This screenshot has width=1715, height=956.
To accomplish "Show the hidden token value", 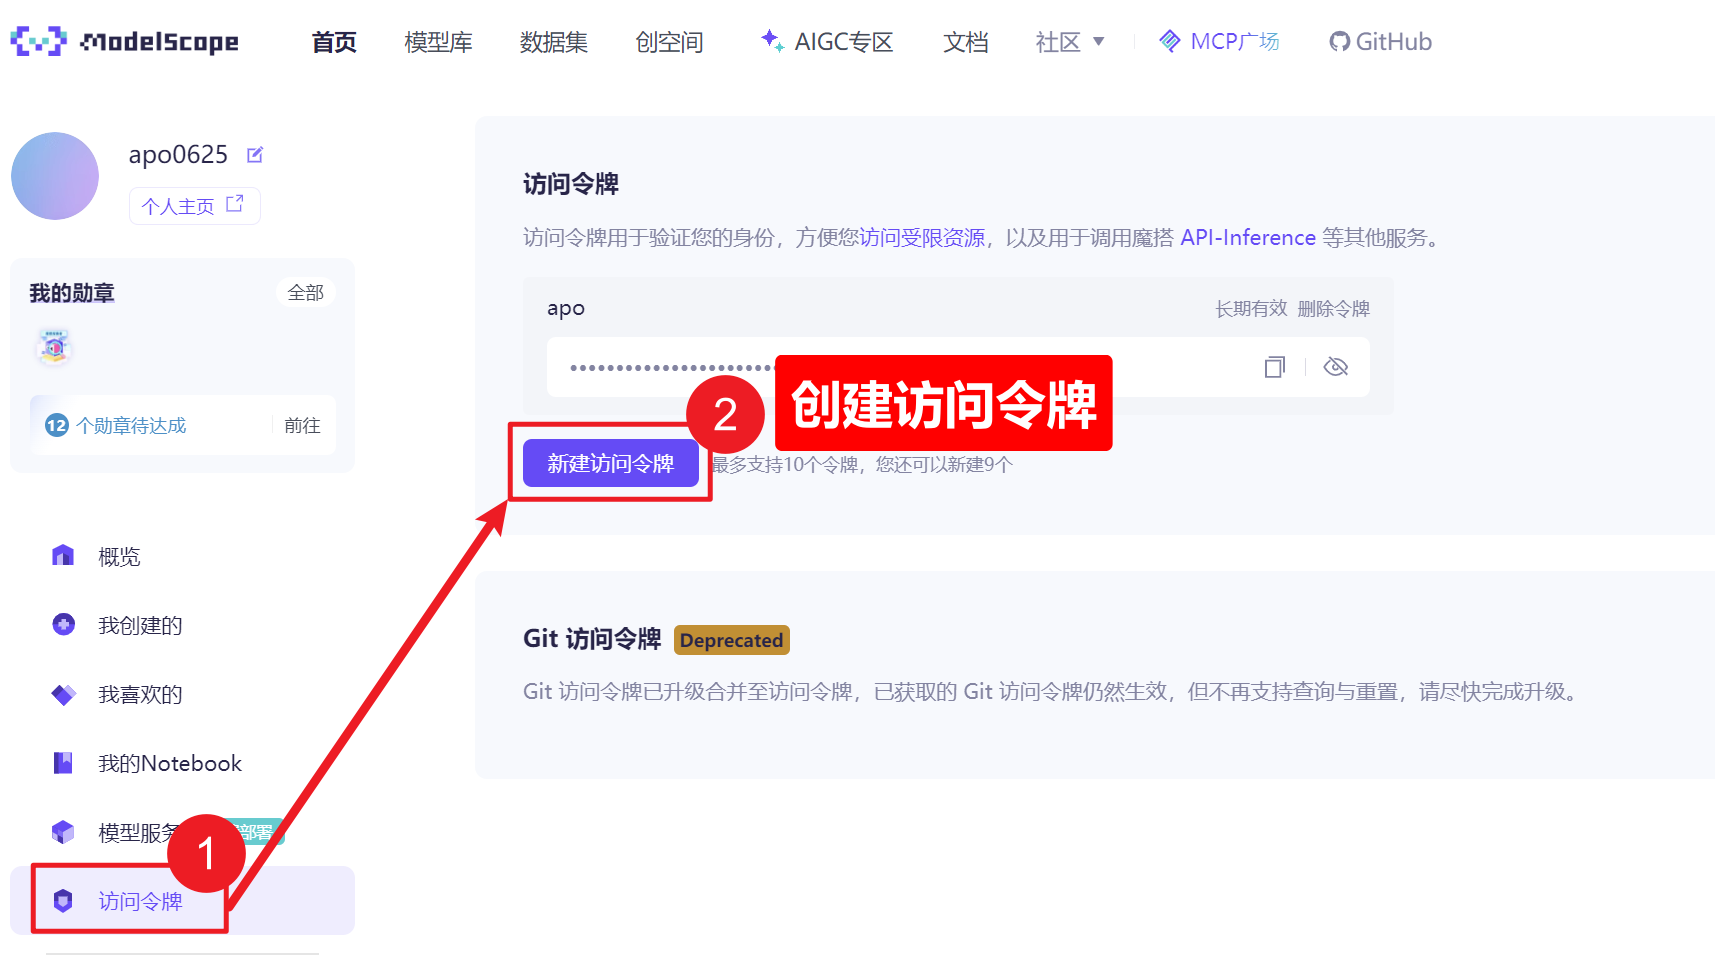I will 1337,367.
